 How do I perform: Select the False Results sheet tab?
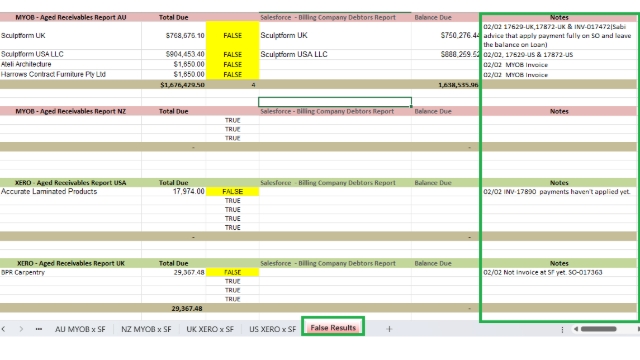pos(333,328)
